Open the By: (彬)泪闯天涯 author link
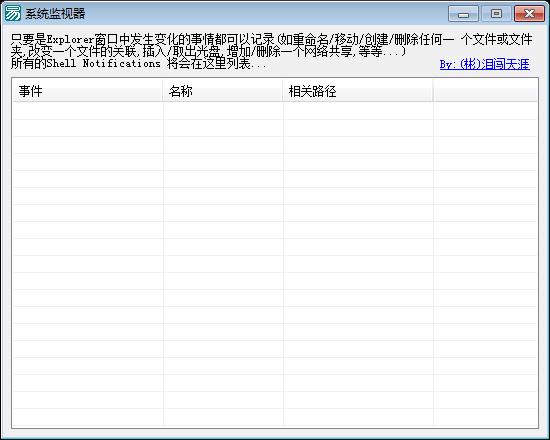The width and height of the screenshot is (550, 440). (484, 64)
